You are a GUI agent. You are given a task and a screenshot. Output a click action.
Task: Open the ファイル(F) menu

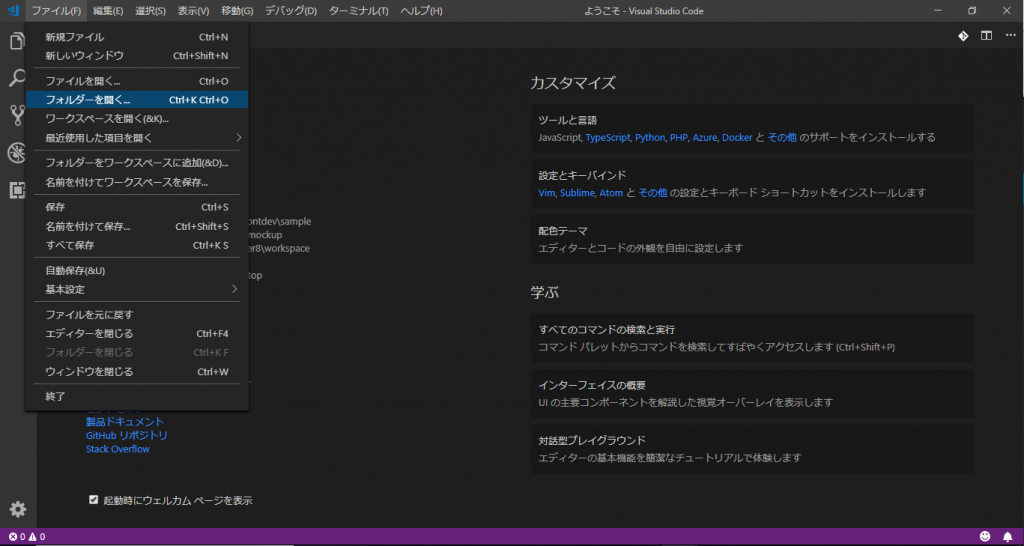pos(56,11)
